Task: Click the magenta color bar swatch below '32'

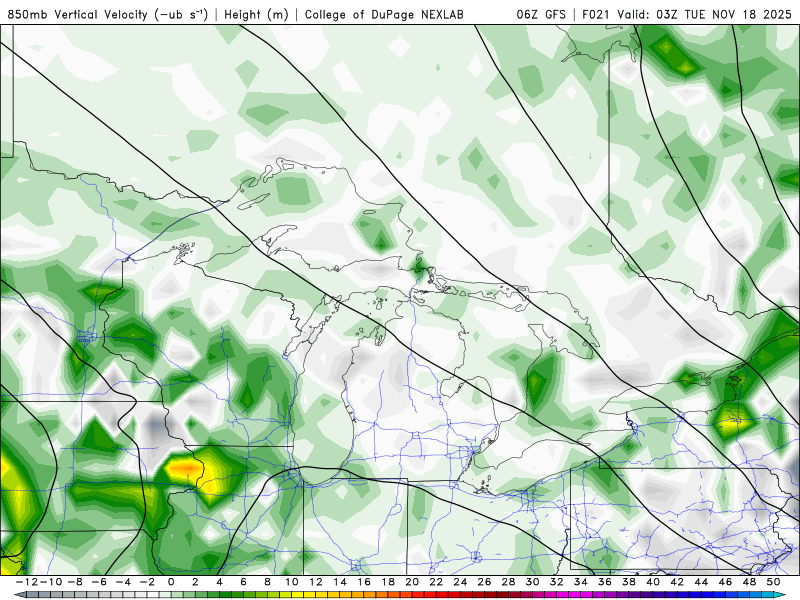Action: 563,595
